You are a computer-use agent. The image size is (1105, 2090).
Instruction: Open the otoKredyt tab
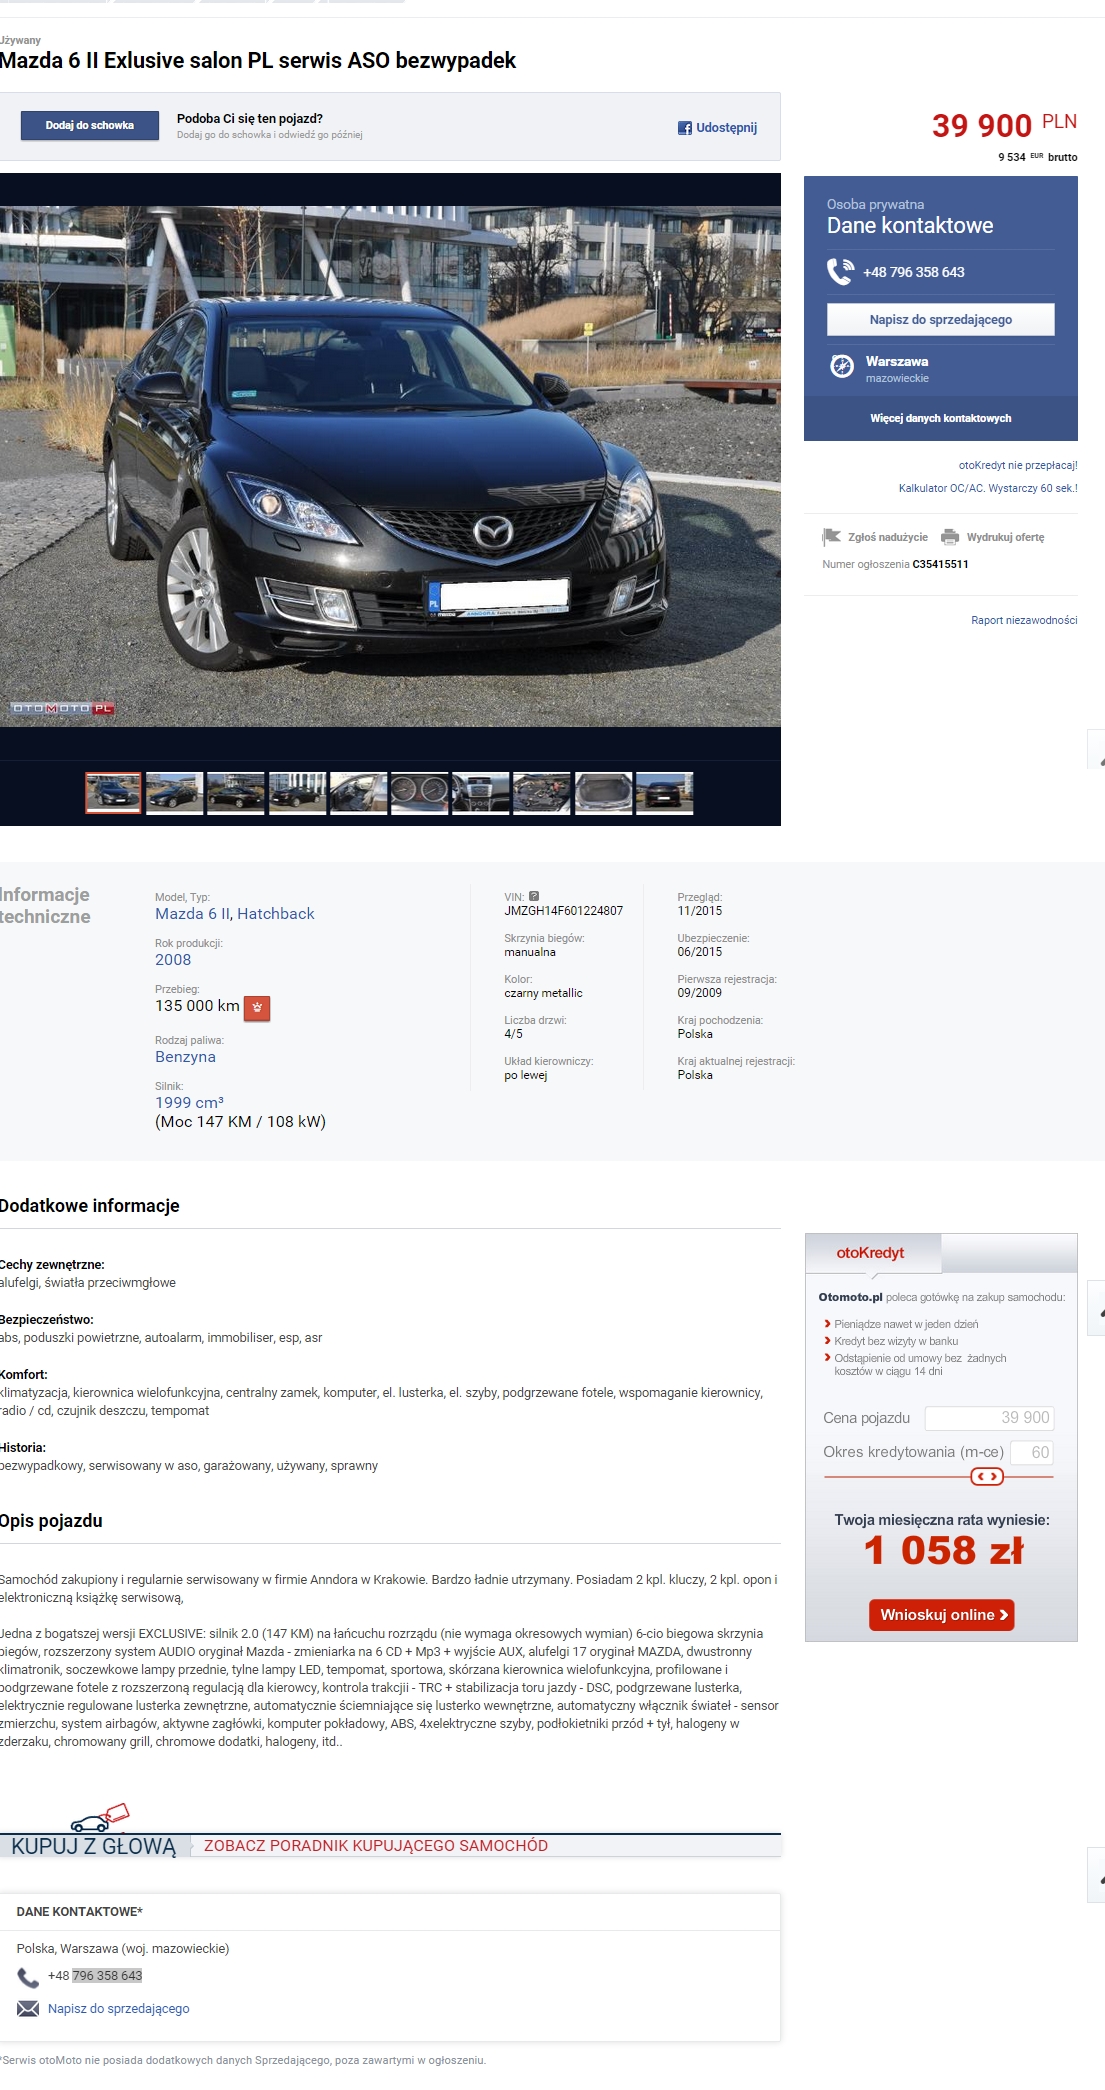870,1252
